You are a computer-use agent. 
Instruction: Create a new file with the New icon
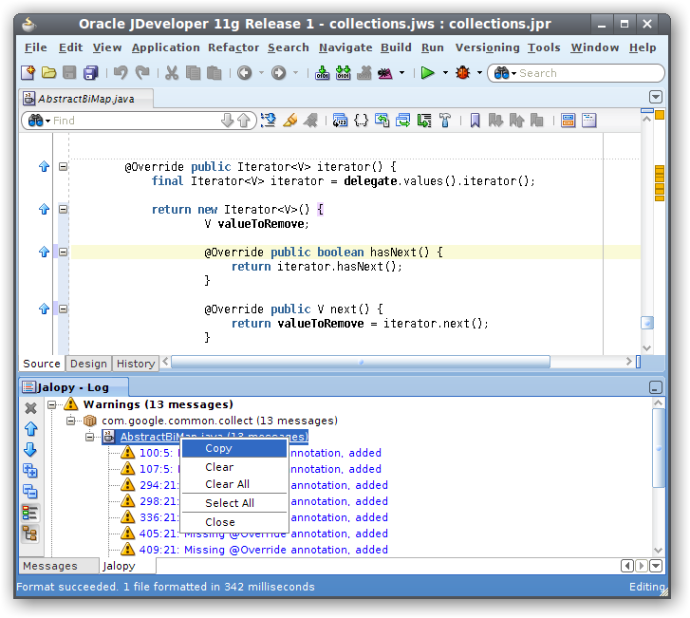[28, 73]
